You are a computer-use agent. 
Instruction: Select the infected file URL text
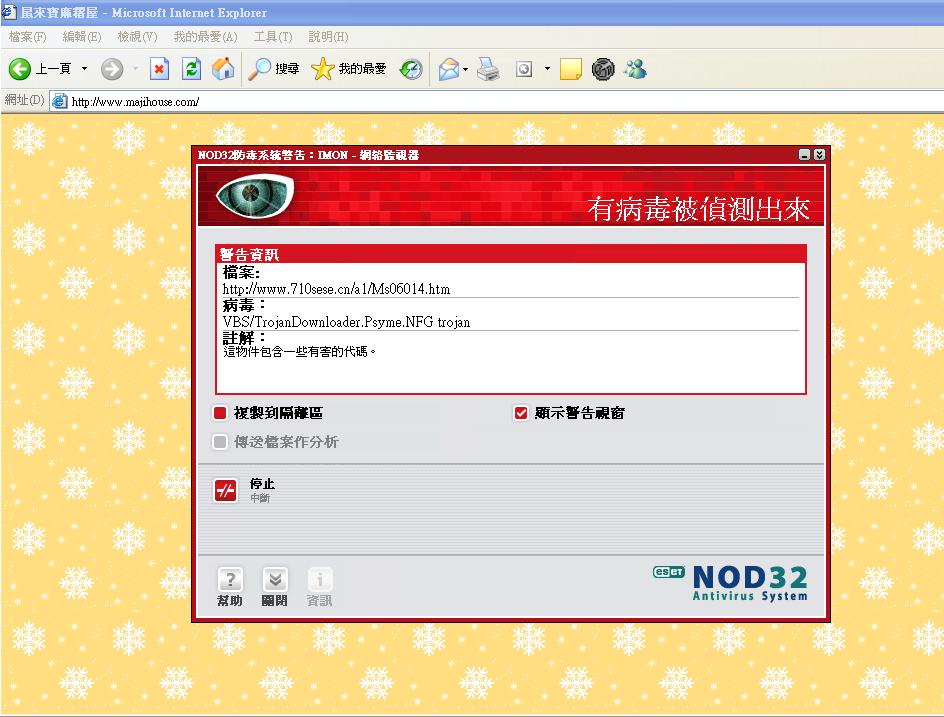point(337,289)
